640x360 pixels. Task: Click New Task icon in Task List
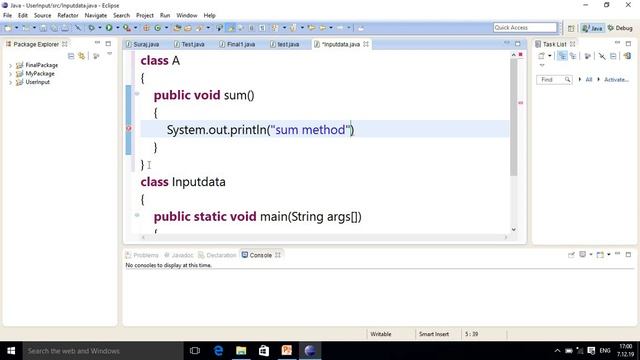[x=541, y=56]
